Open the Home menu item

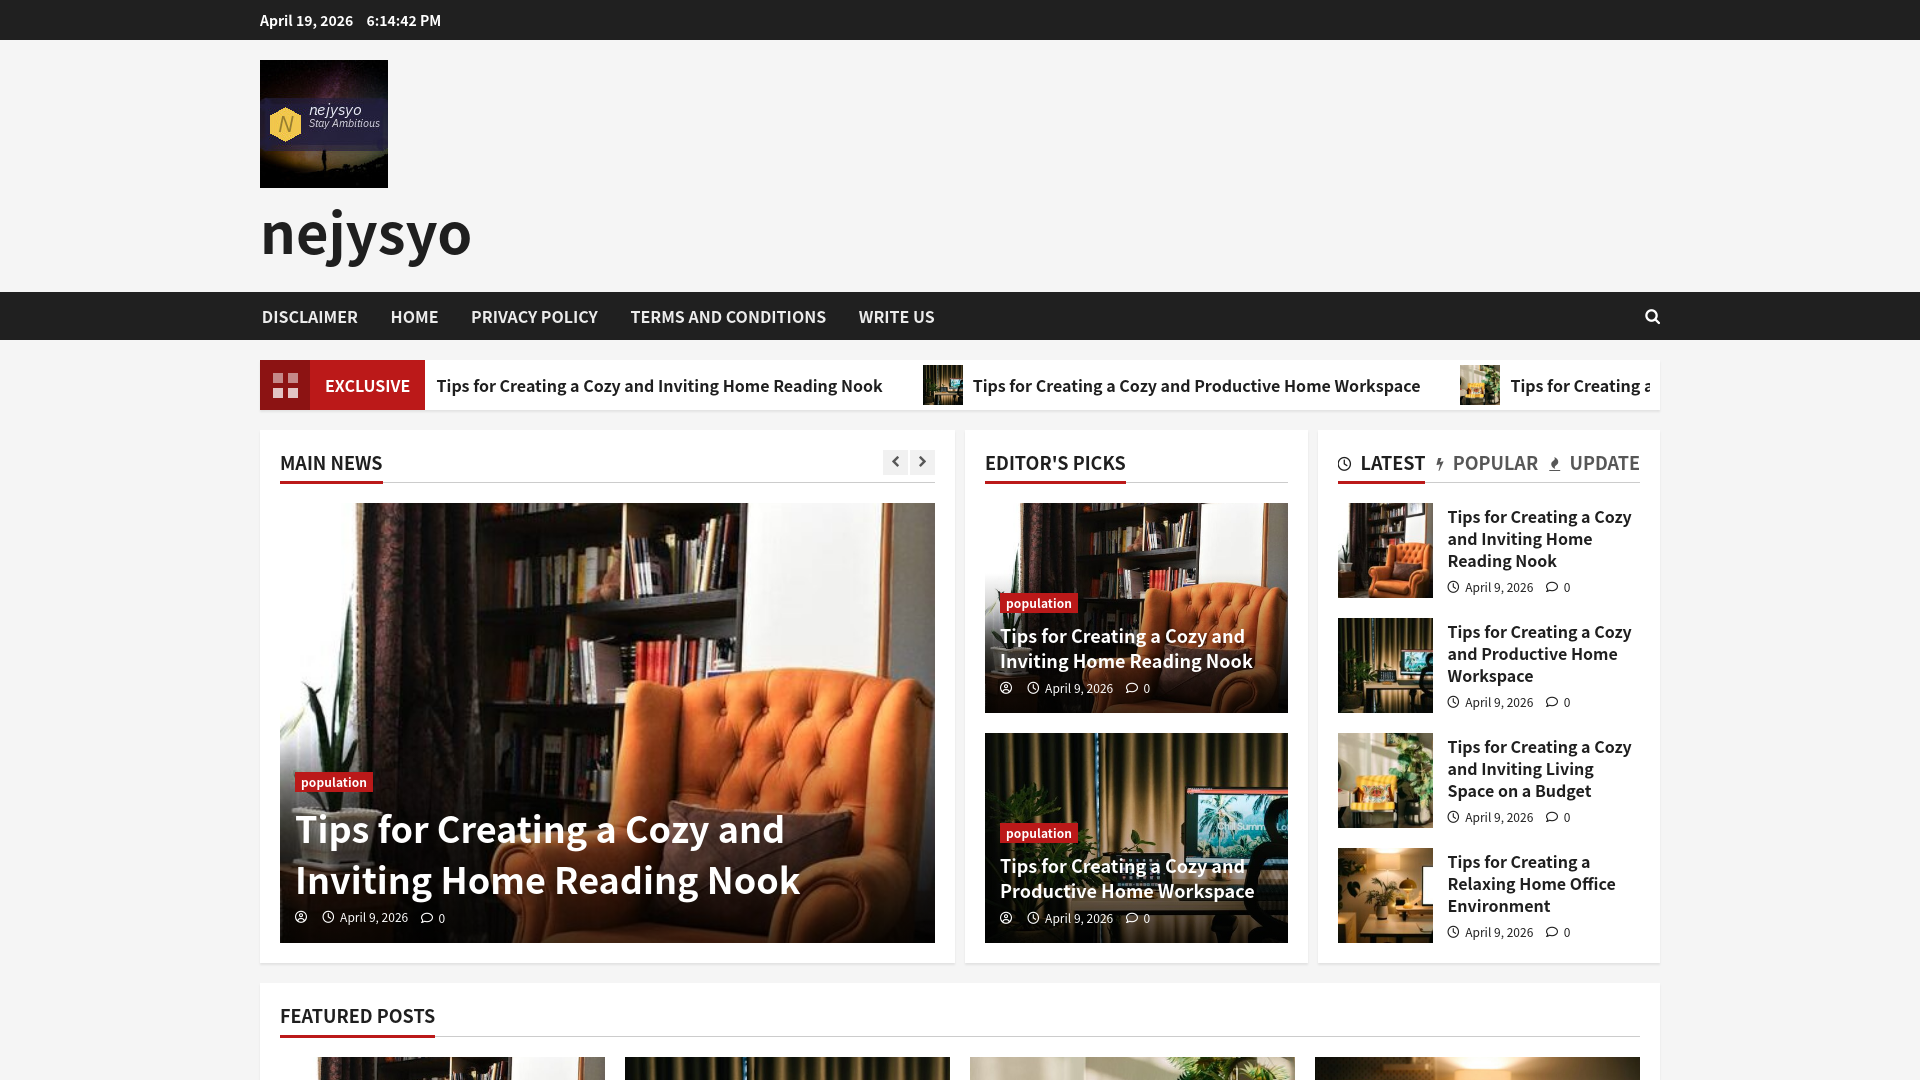point(414,317)
